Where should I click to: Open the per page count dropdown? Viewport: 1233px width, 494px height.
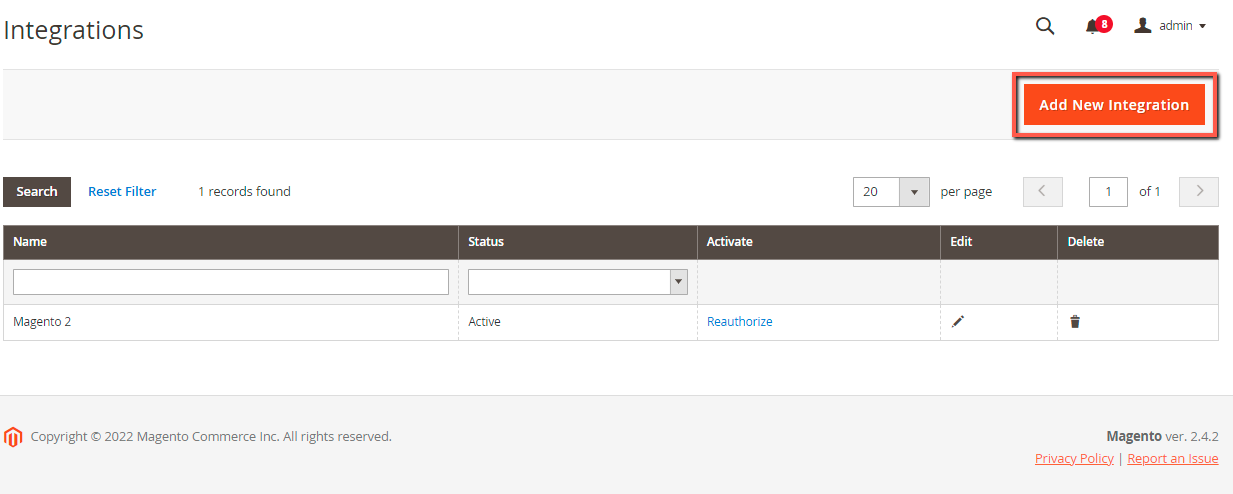(x=891, y=191)
